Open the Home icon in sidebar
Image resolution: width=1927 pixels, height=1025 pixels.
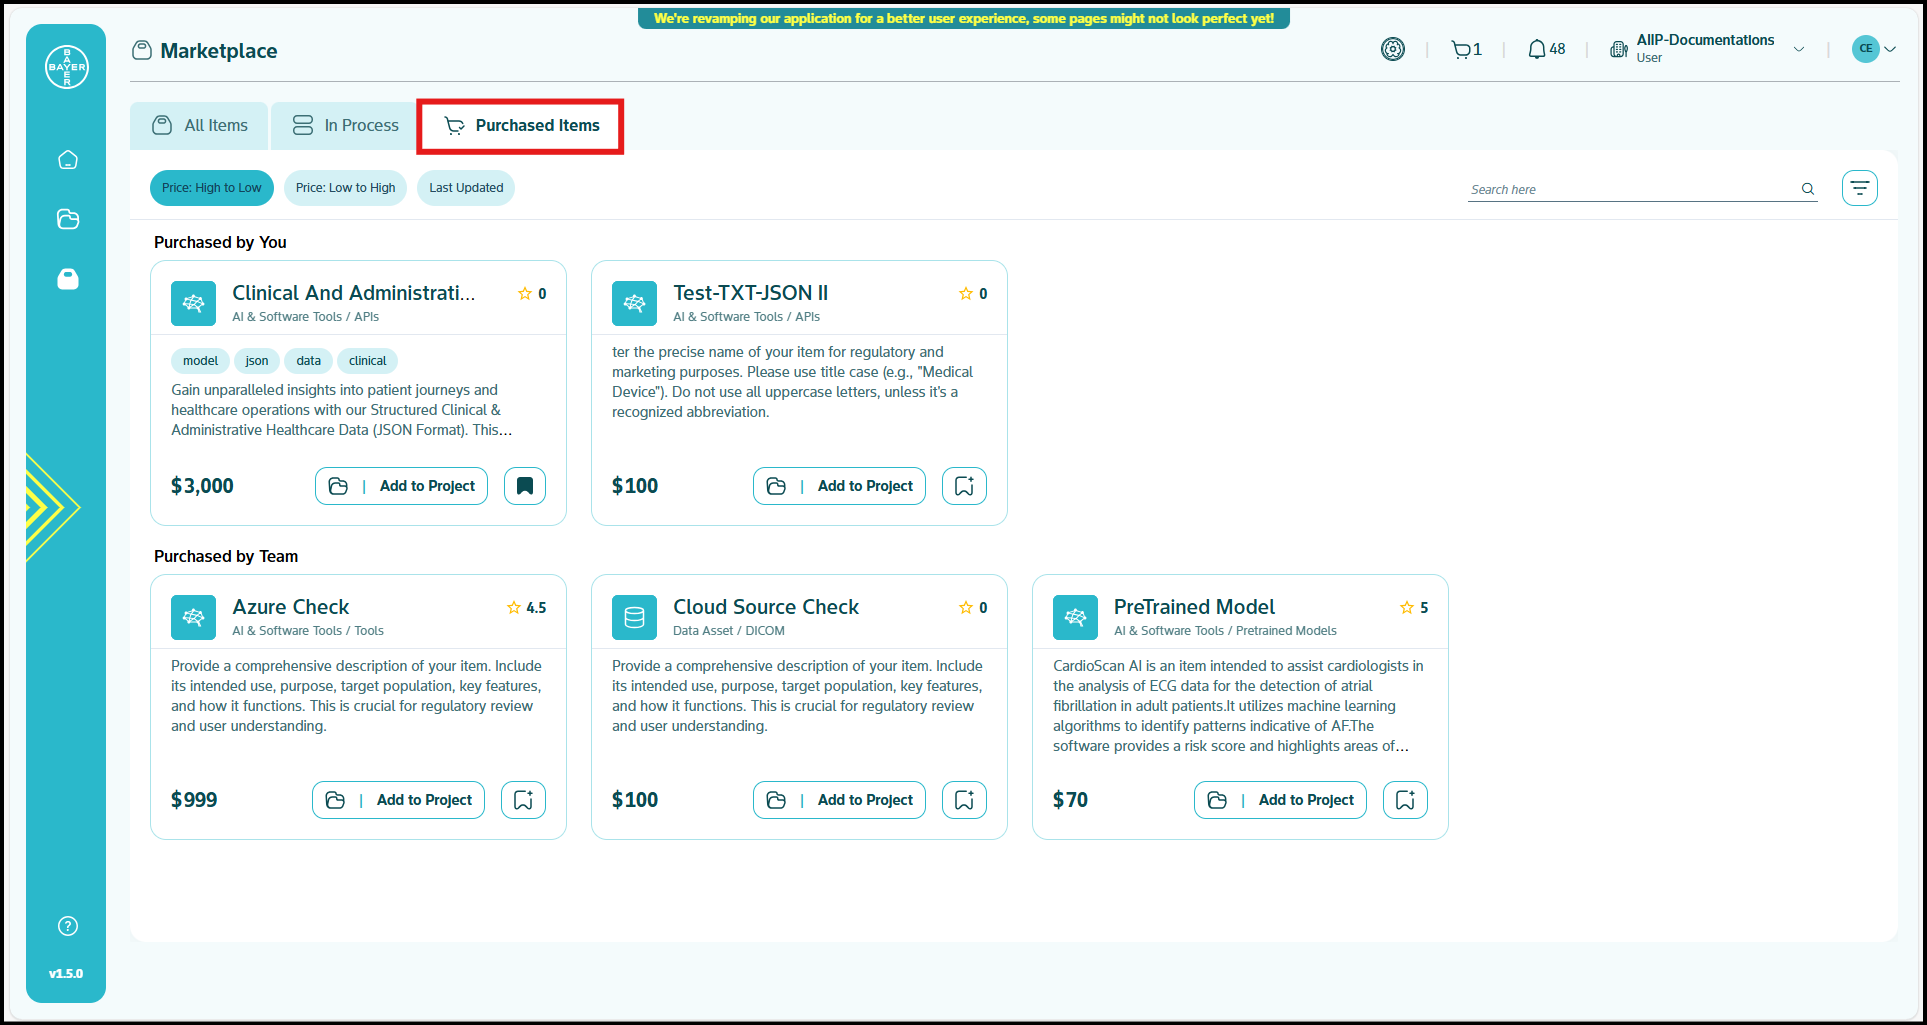68,160
